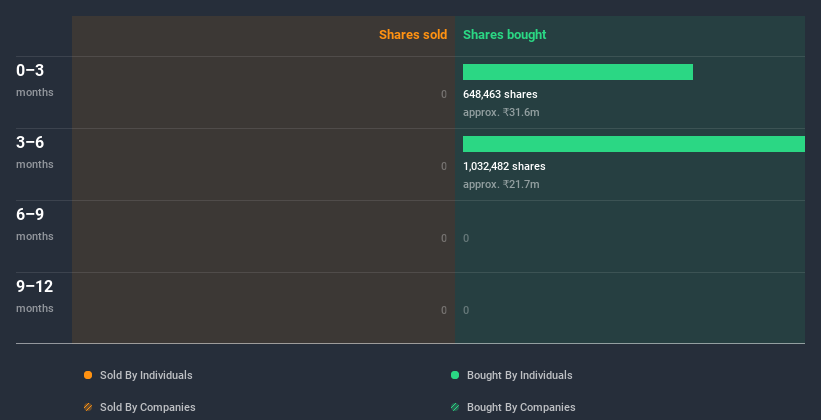Click the approx. ₹31.6m amount
Screen dimensions: 821x420
(501, 112)
